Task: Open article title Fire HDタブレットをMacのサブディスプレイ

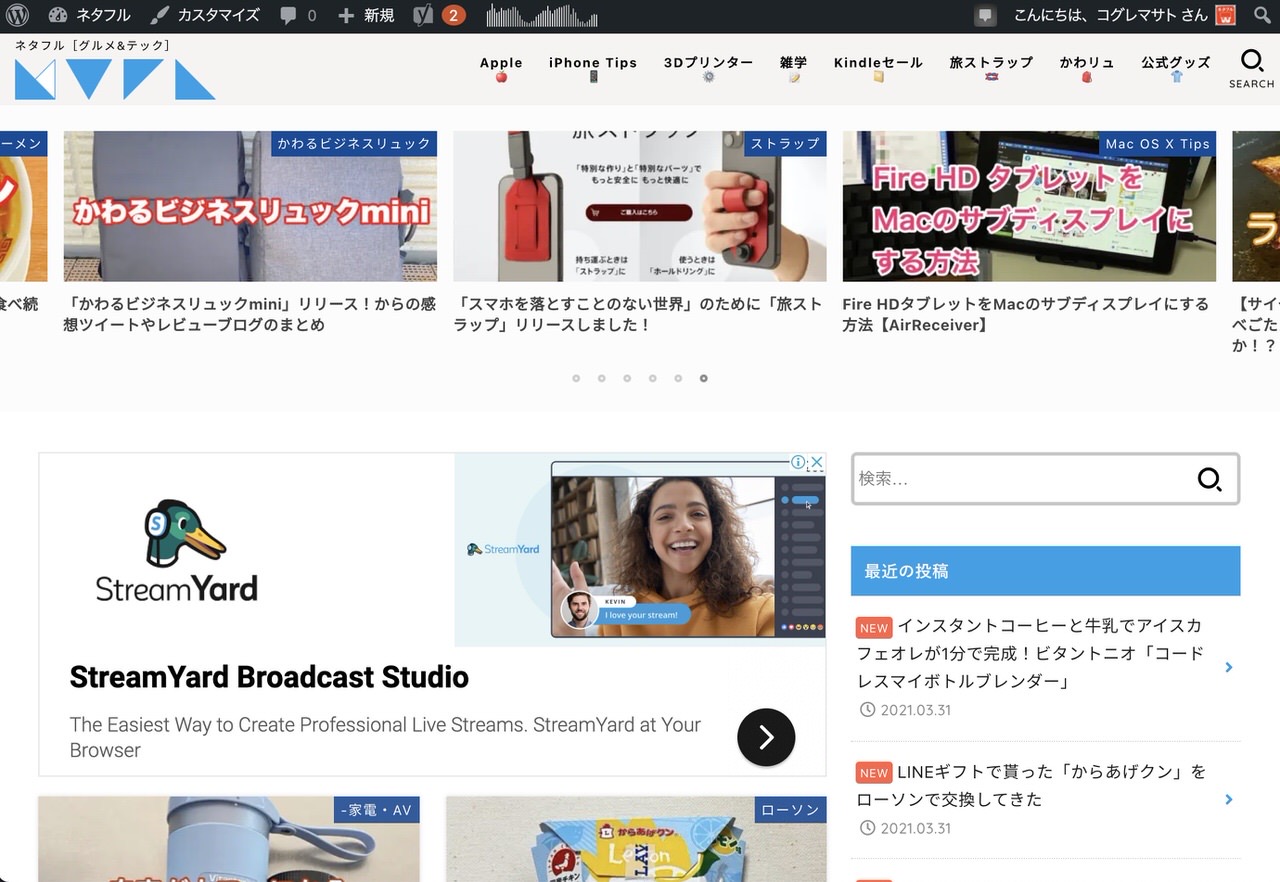Action: 1026,314
